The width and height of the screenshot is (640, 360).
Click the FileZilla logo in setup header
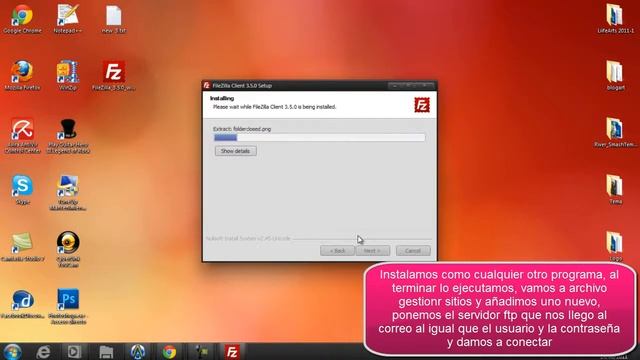tap(422, 105)
